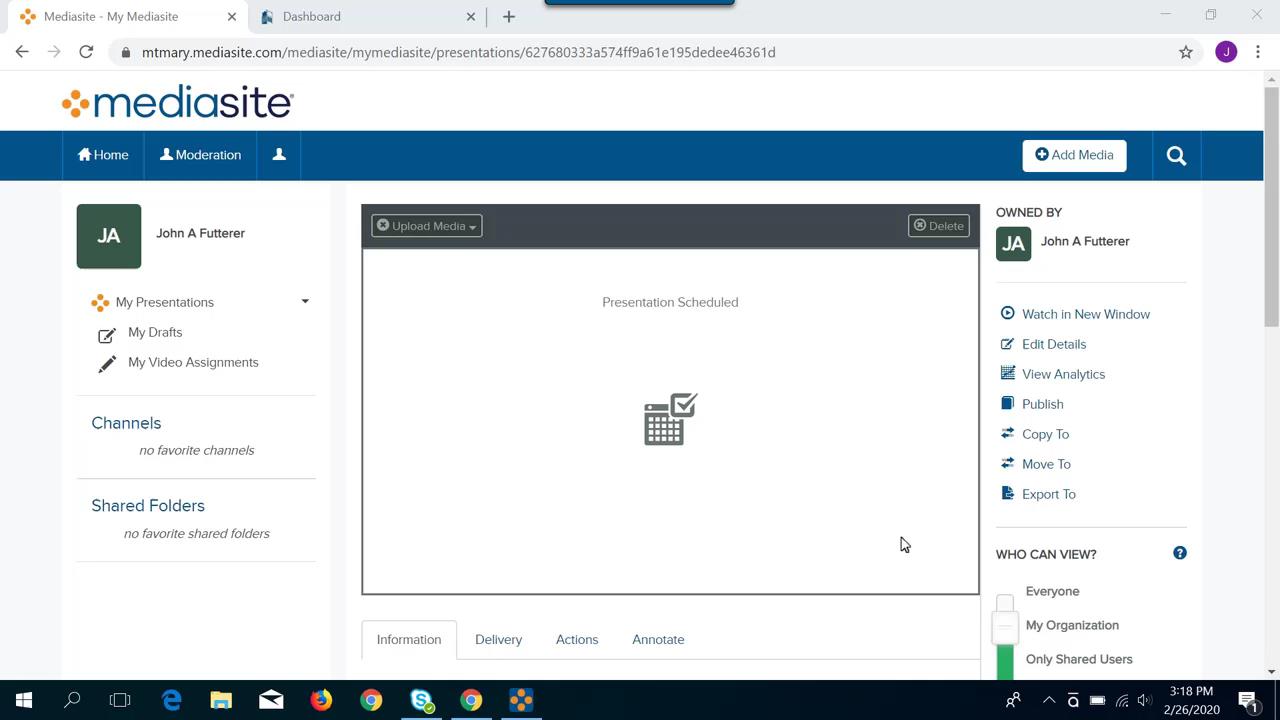The image size is (1280, 720).
Task: Select My Organization viewing level
Action: point(1071,625)
